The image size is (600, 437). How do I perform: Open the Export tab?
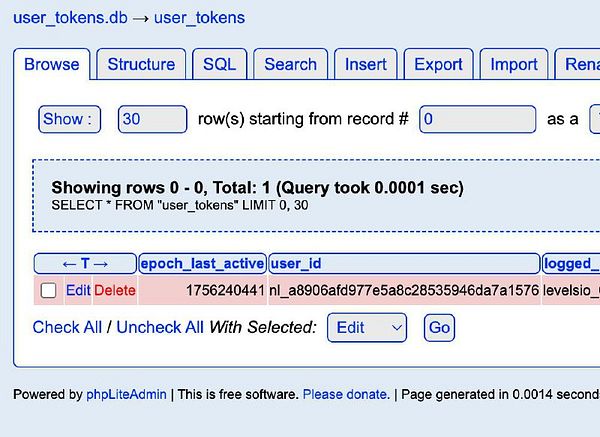coord(439,64)
